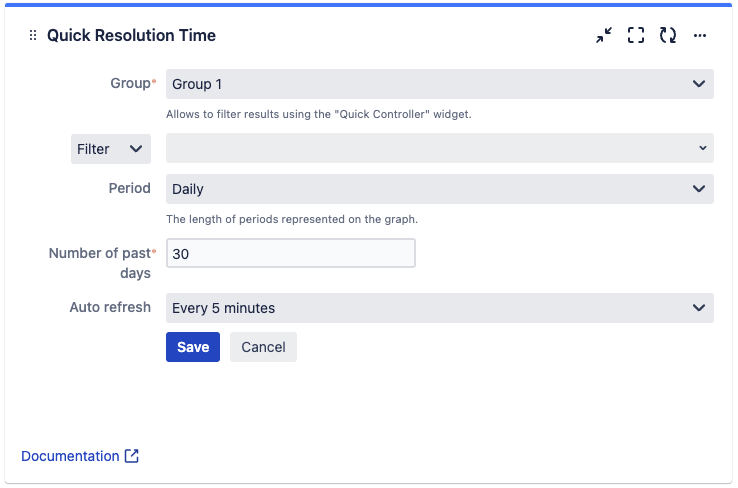Click the Auto refresh label
The height and width of the screenshot is (488, 738).
tap(110, 307)
